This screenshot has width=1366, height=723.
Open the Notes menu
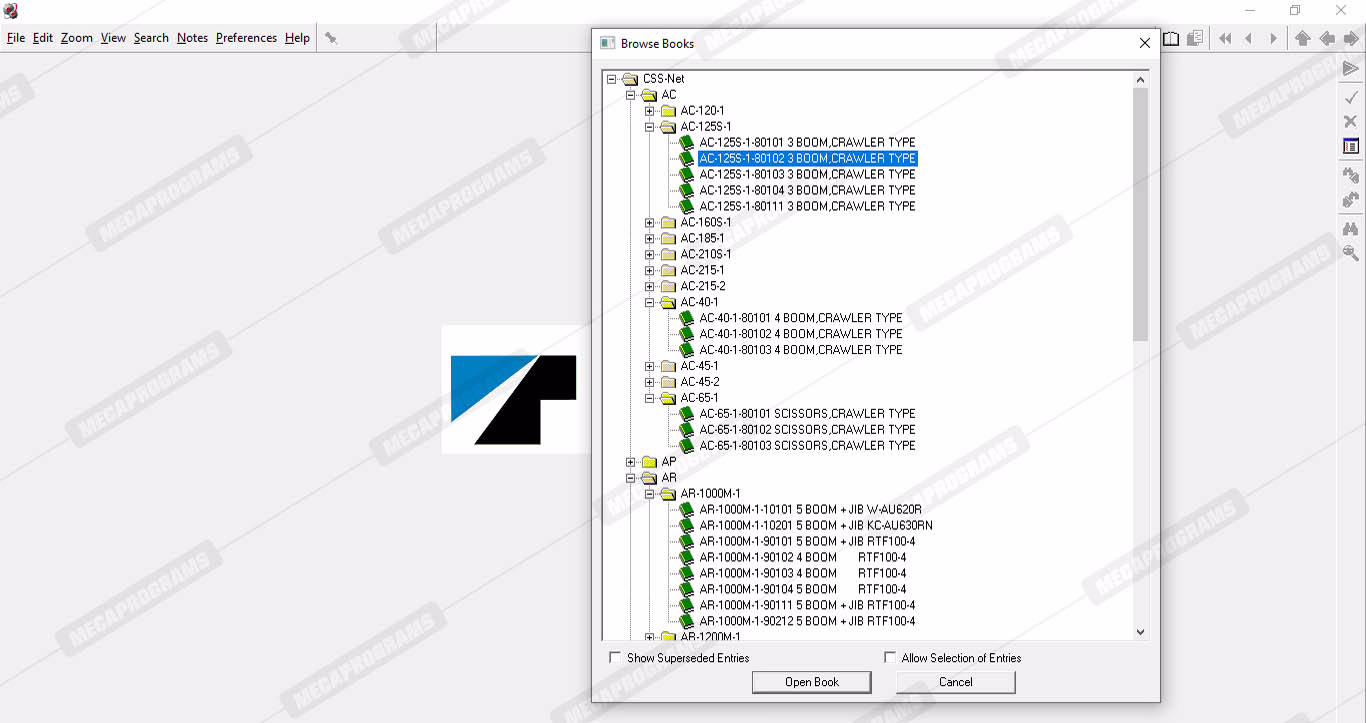click(192, 38)
